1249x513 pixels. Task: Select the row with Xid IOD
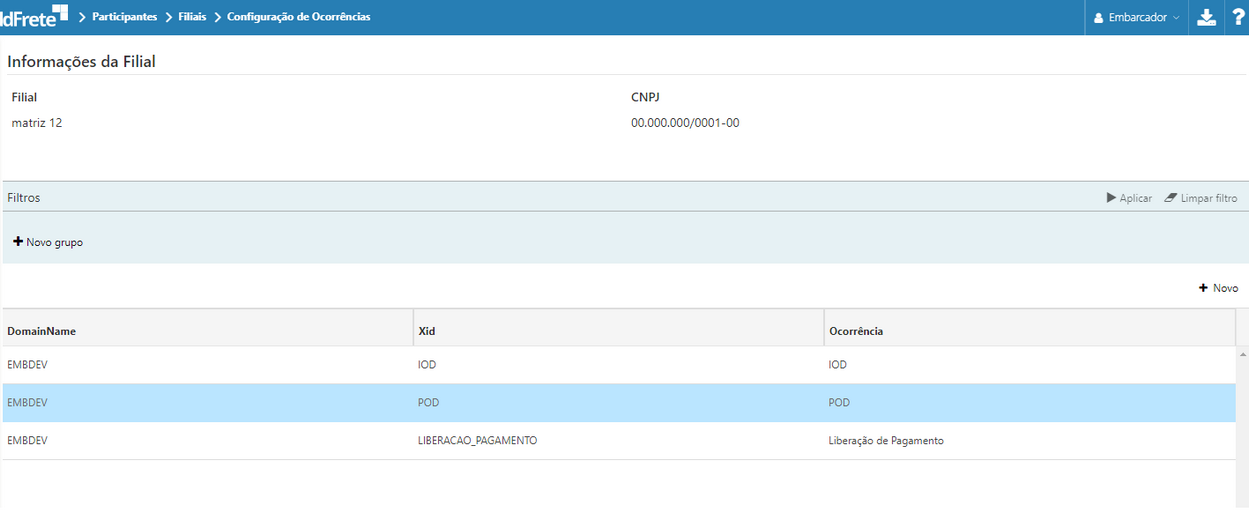click(x=427, y=365)
